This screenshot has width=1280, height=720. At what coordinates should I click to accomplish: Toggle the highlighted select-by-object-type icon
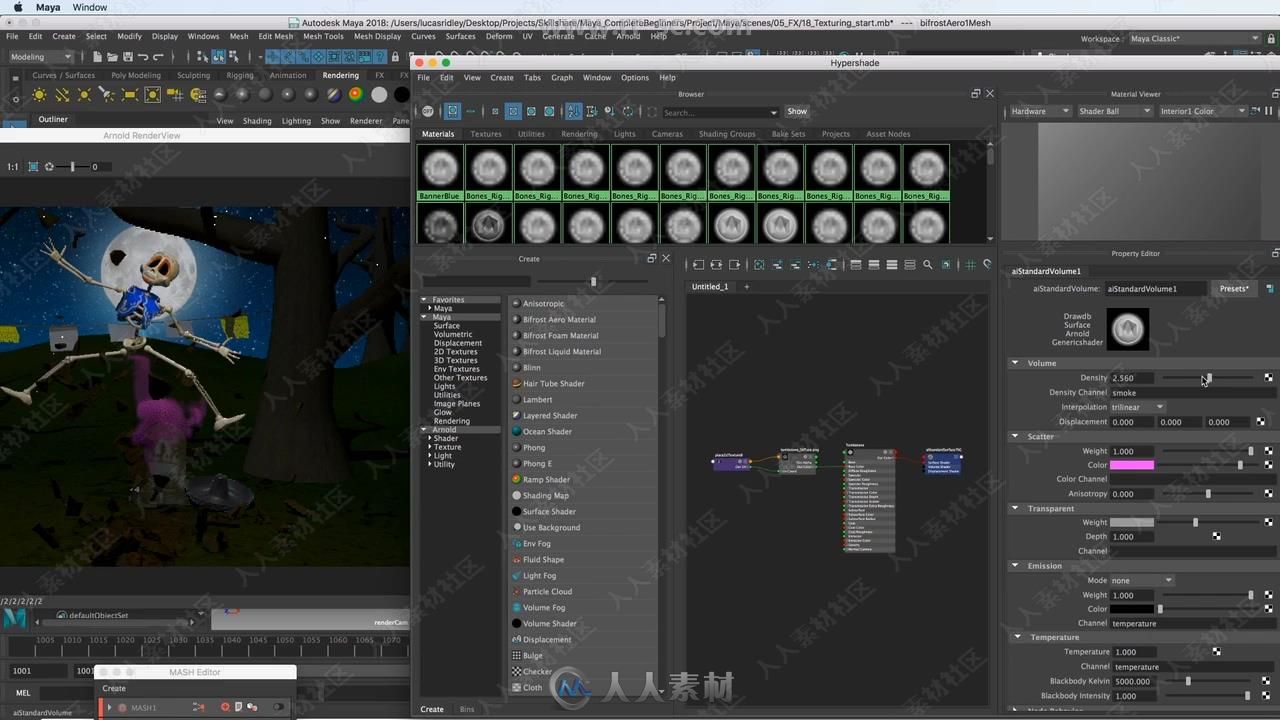218,57
